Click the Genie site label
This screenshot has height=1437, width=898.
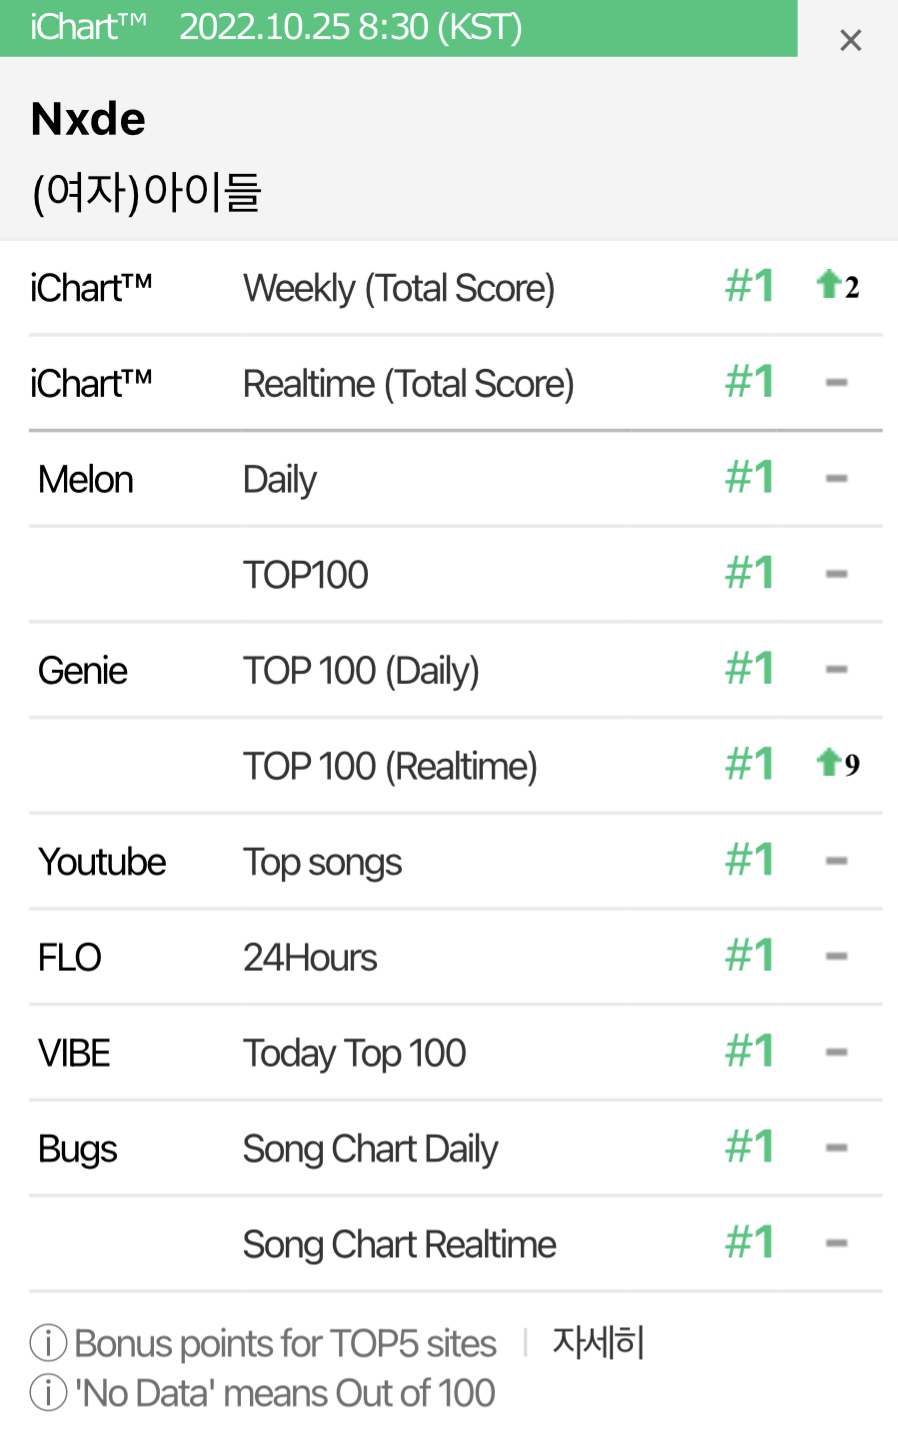(x=83, y=671)
